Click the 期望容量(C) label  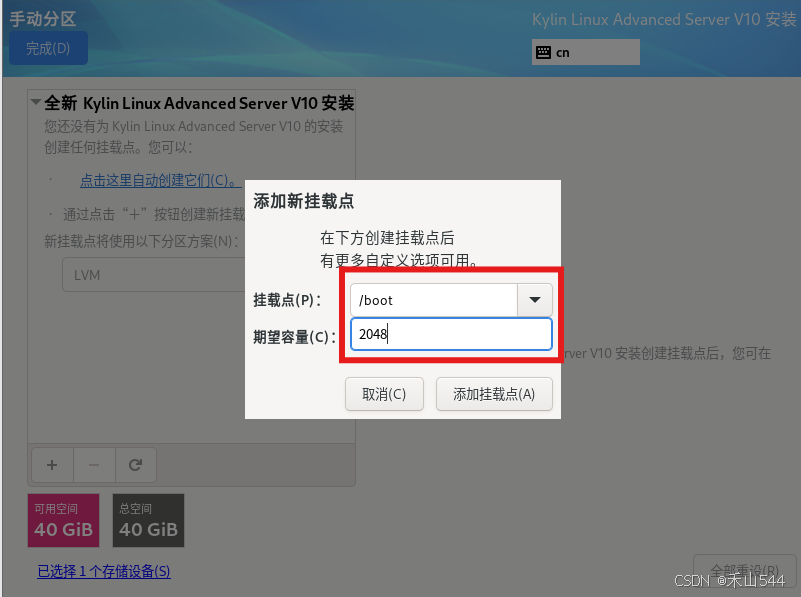(x=294, y=337)
